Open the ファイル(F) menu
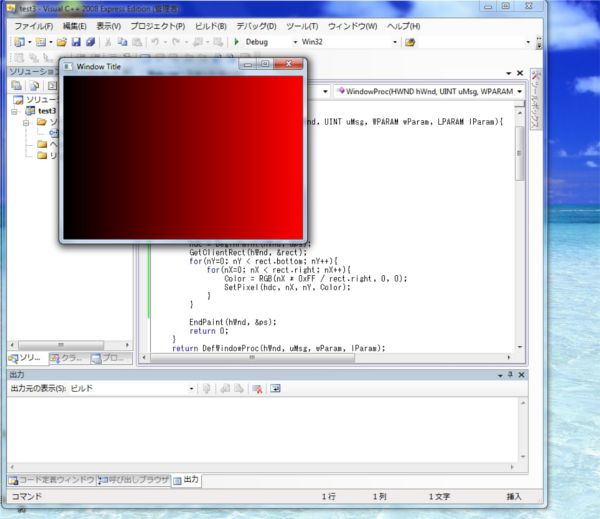 (34, 26)
